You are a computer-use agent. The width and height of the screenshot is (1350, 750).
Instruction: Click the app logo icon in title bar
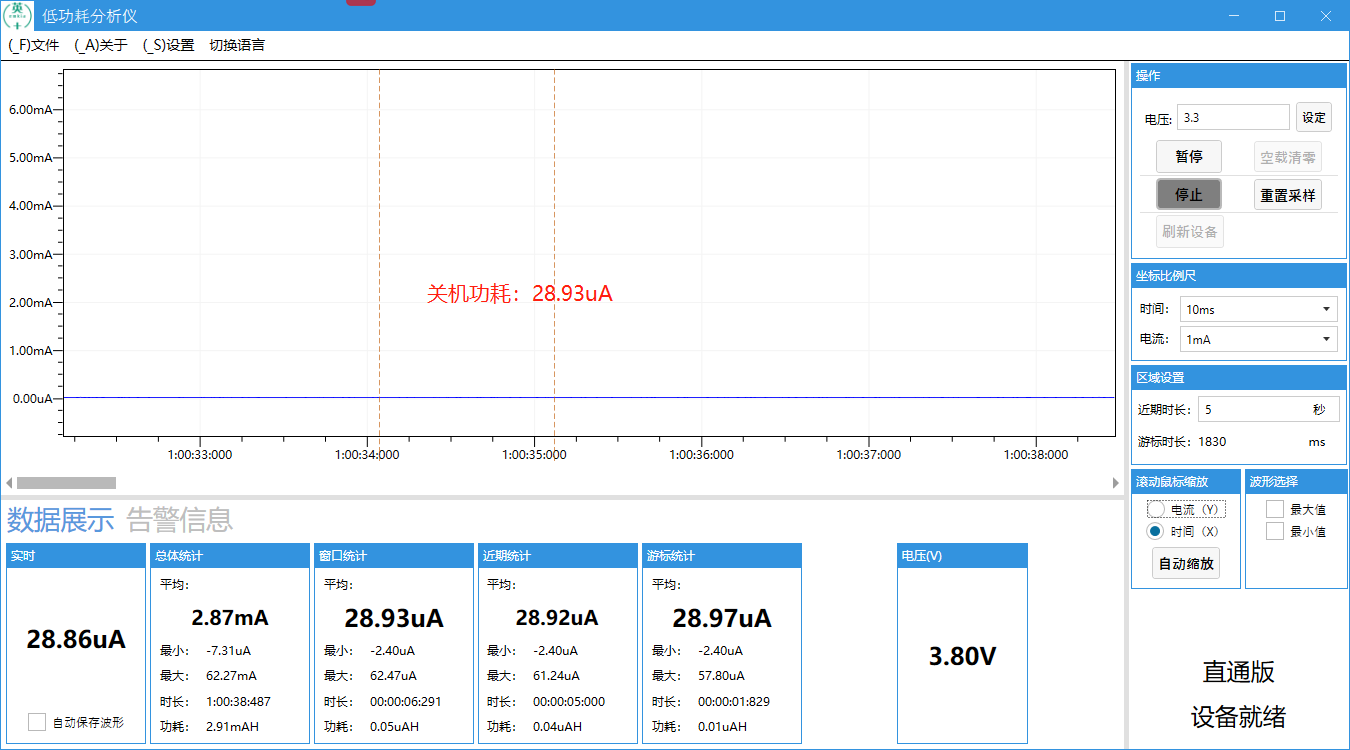point(17,16)
